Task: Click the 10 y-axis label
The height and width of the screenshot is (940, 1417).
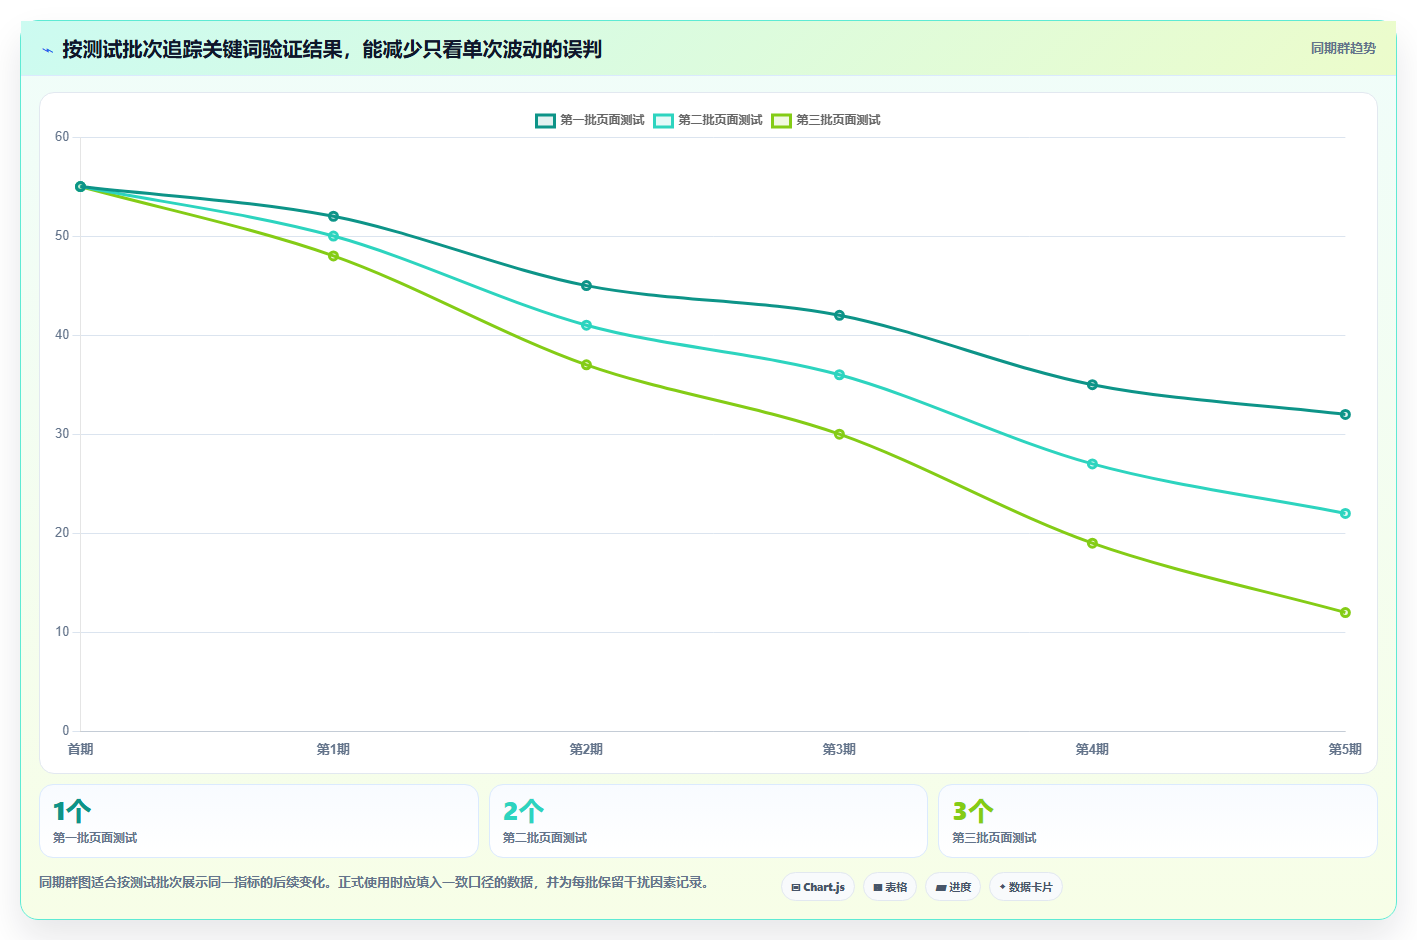Action: coord(62,632)
